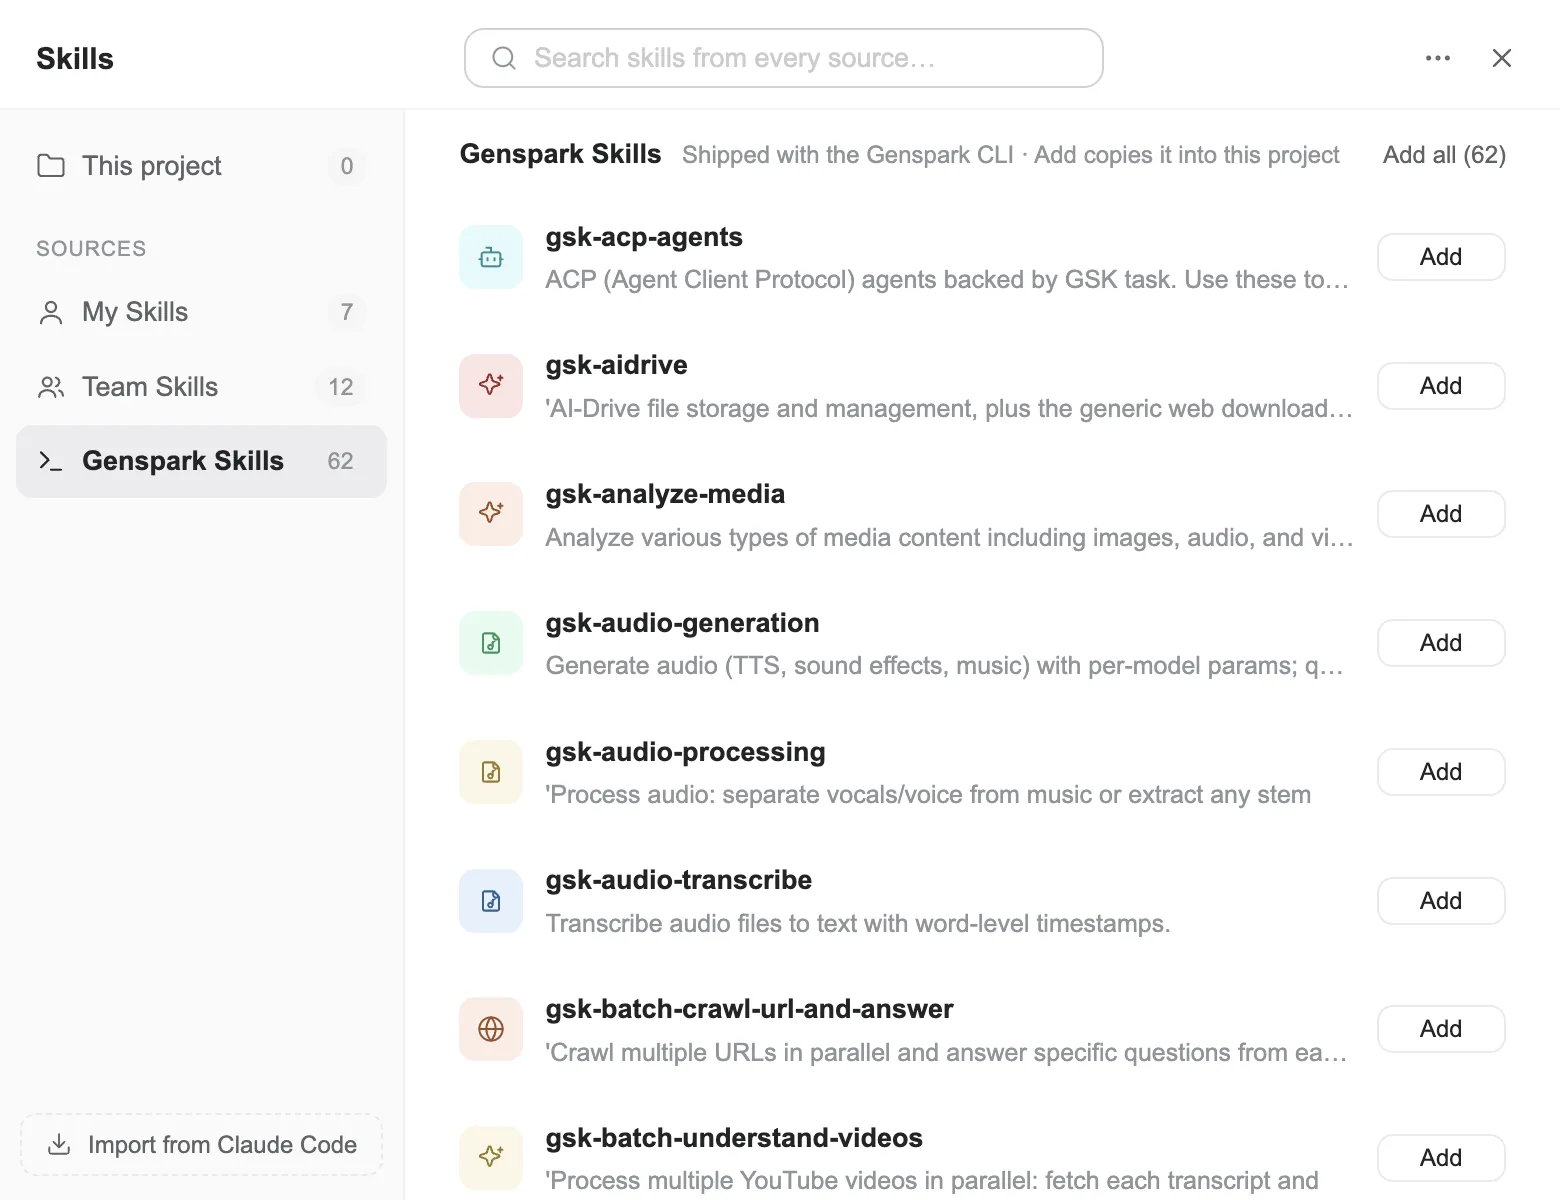Click the gsk-batch-understand-videos sparkle icon
Screen dimensions: 1560x1200
491,1158
